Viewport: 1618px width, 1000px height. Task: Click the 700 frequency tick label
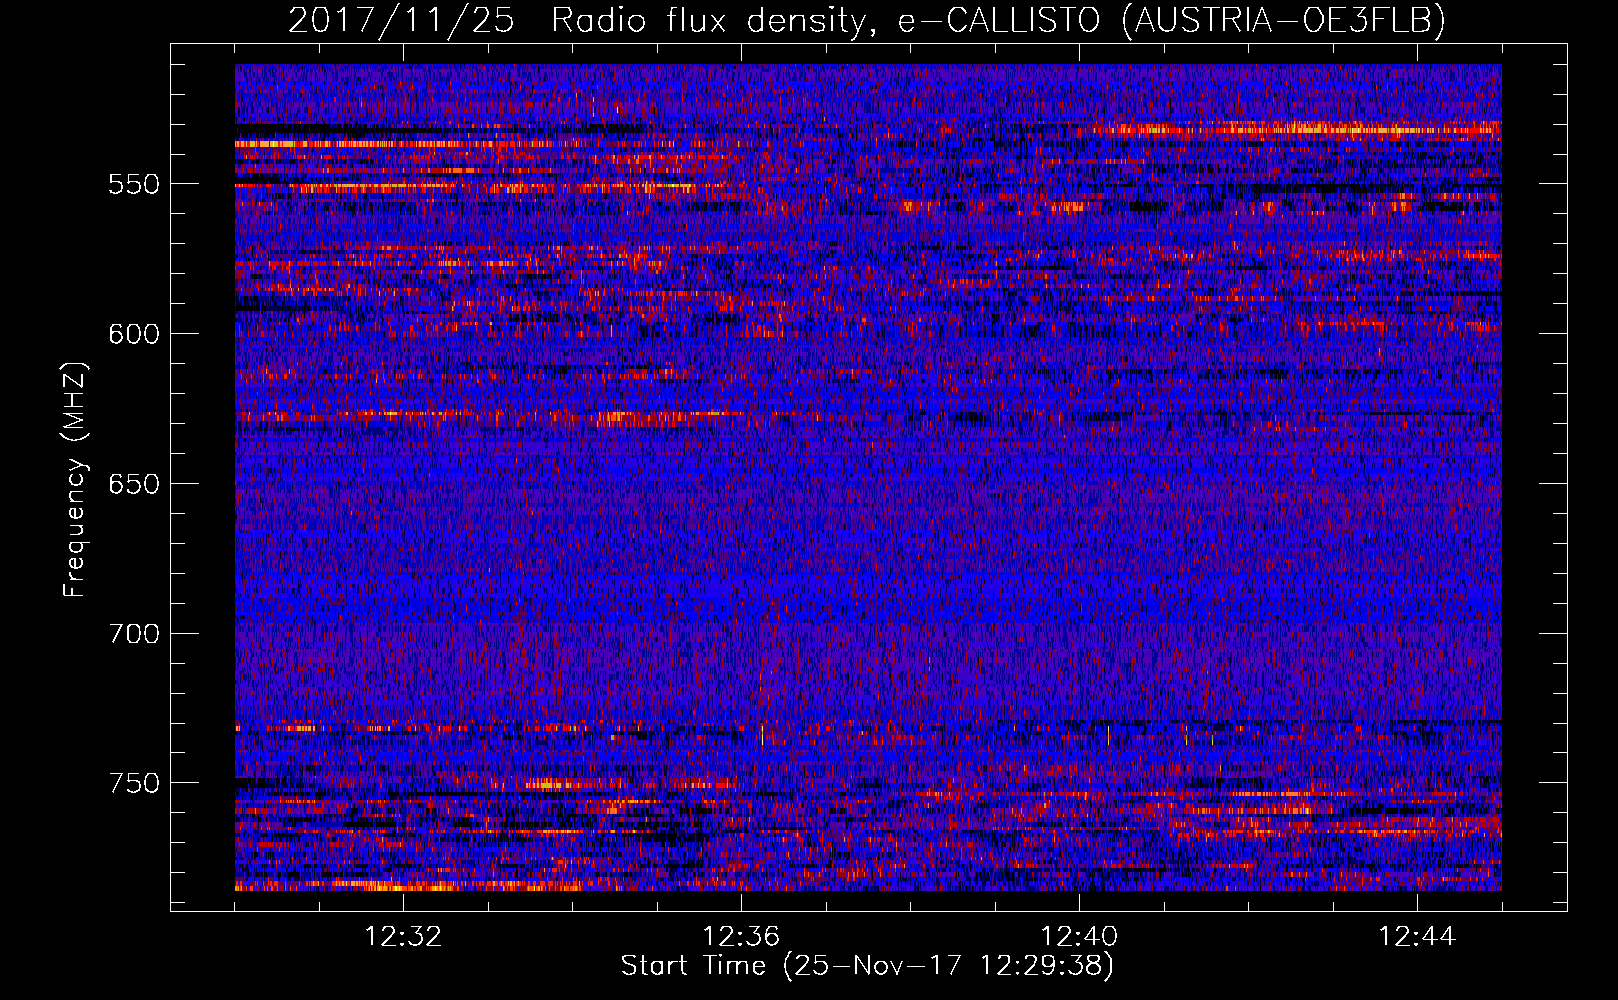134,634
